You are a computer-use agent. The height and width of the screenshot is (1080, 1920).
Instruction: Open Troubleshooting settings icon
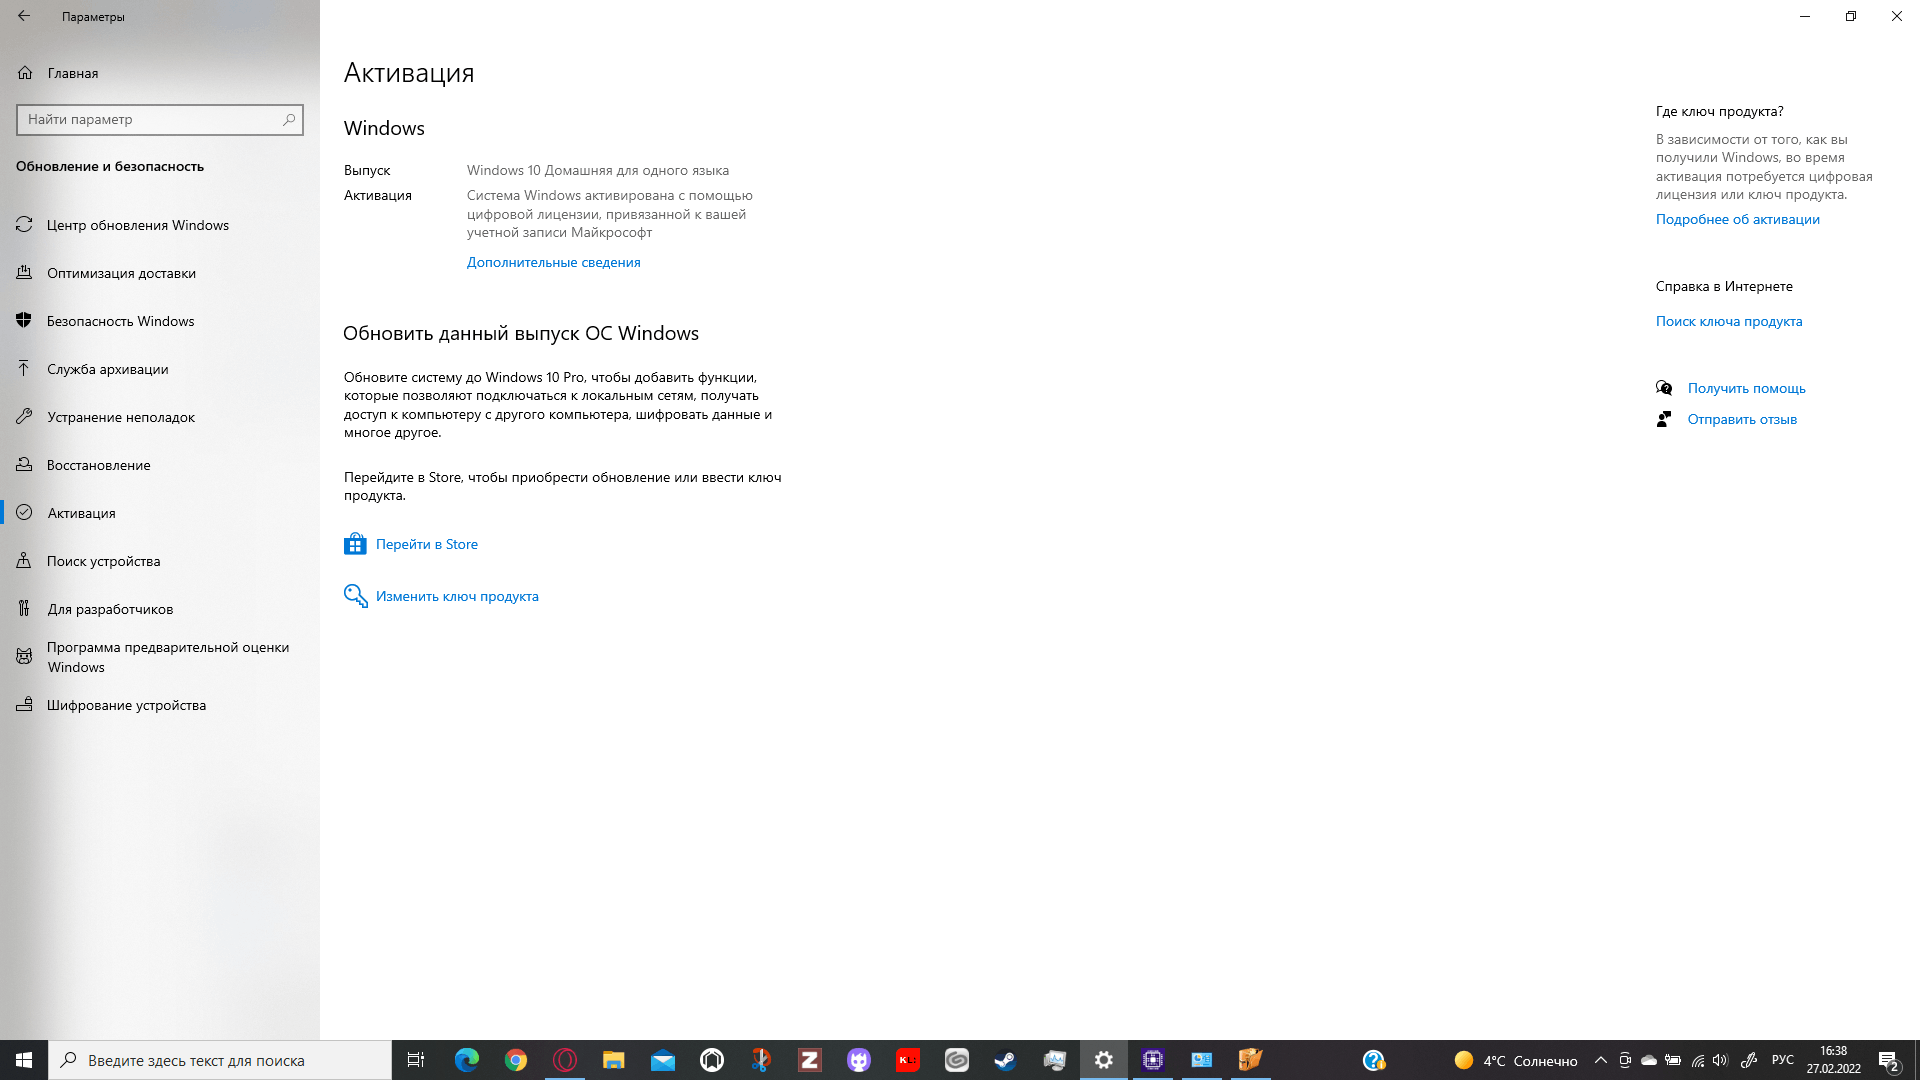24,417
